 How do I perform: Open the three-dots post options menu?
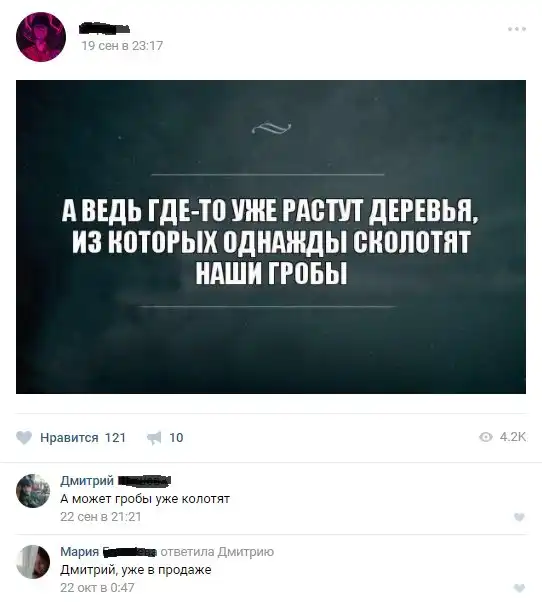coord(517,29)
